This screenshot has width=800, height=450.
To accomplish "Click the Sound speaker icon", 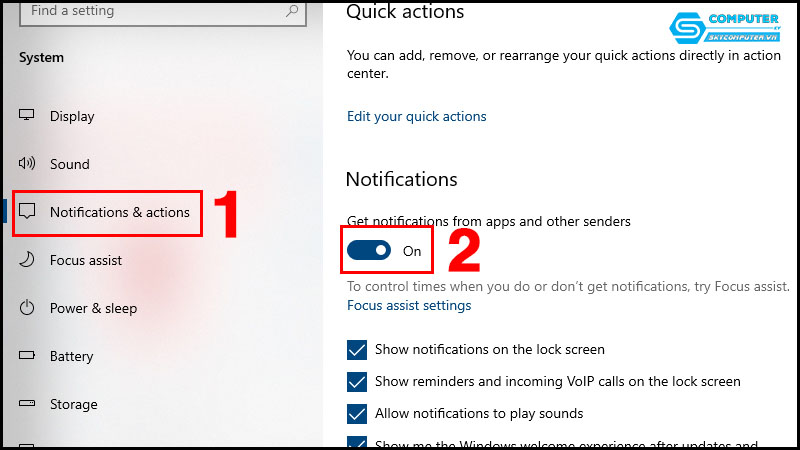I will click(28, 164).
